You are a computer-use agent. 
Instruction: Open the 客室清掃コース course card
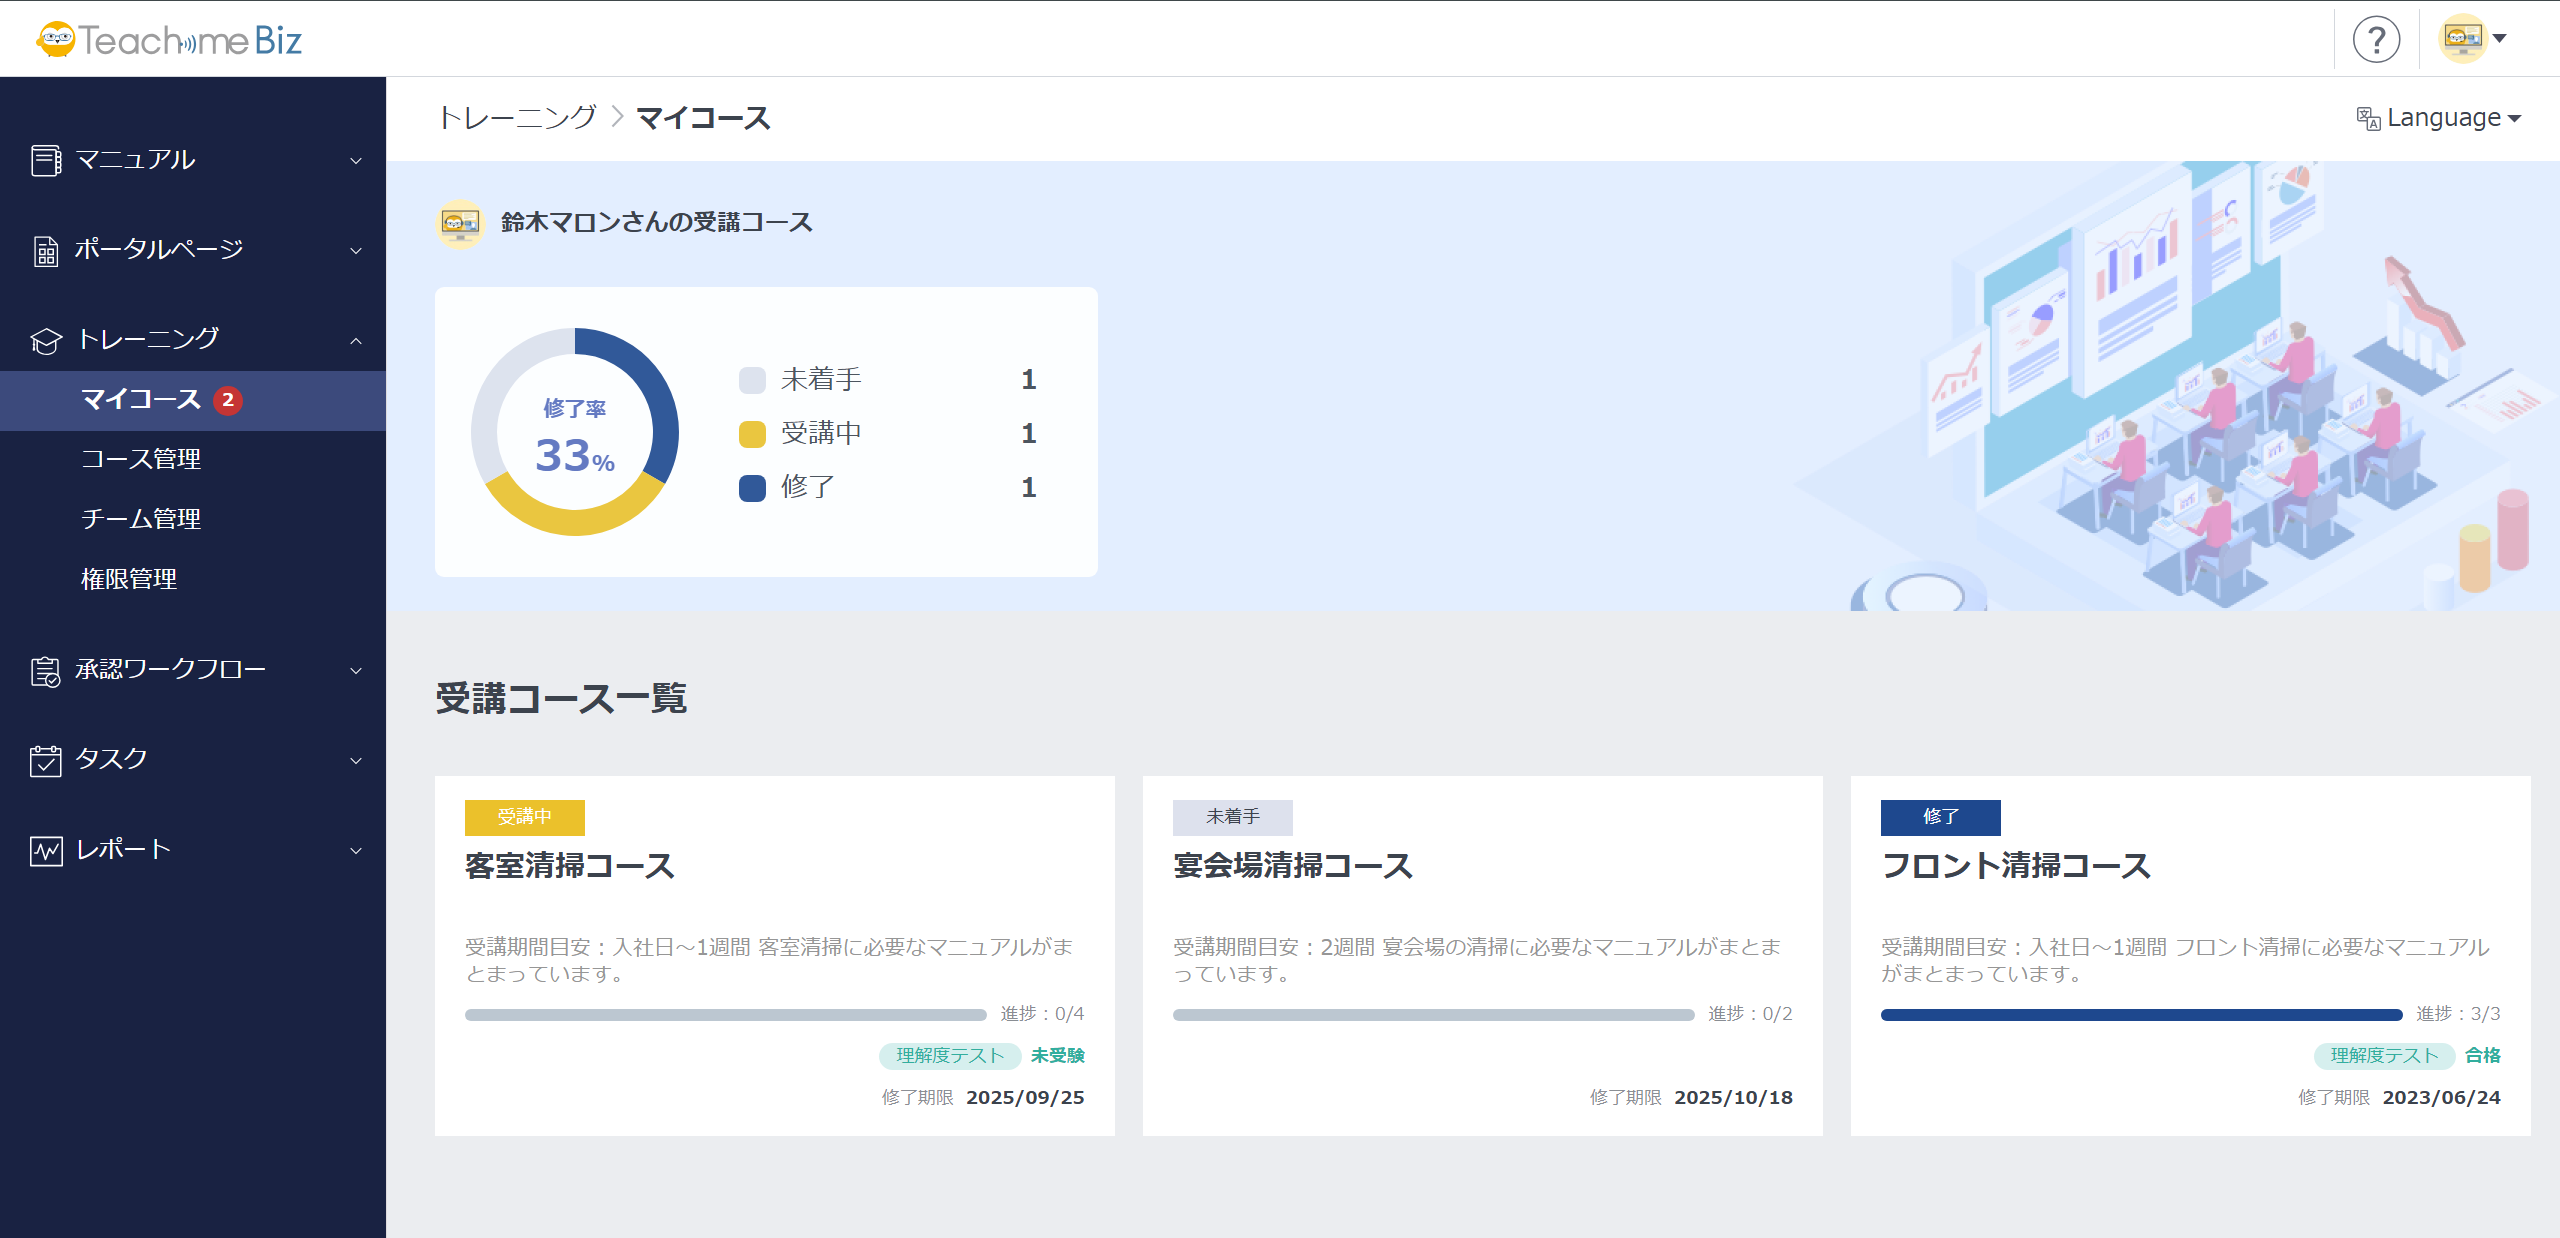(x=570, y=866)
